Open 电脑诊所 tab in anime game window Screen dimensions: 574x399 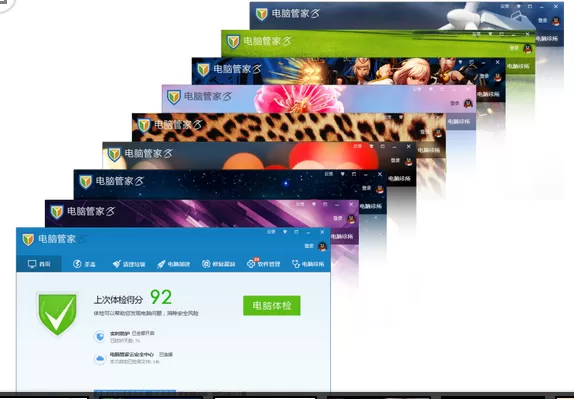tap(488, 94)
